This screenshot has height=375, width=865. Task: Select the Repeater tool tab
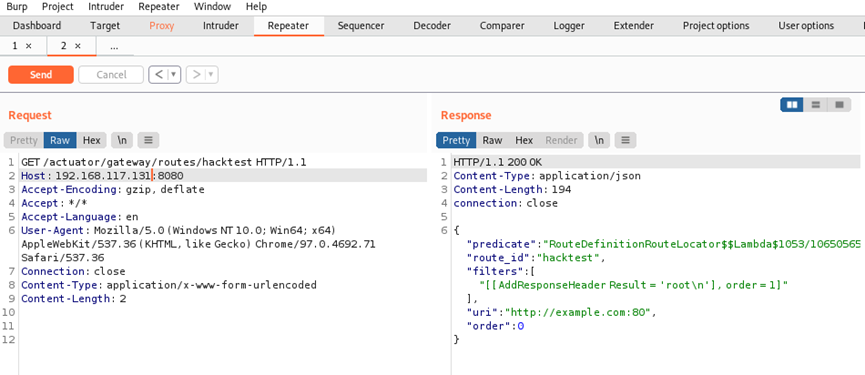tap(289, 26)
